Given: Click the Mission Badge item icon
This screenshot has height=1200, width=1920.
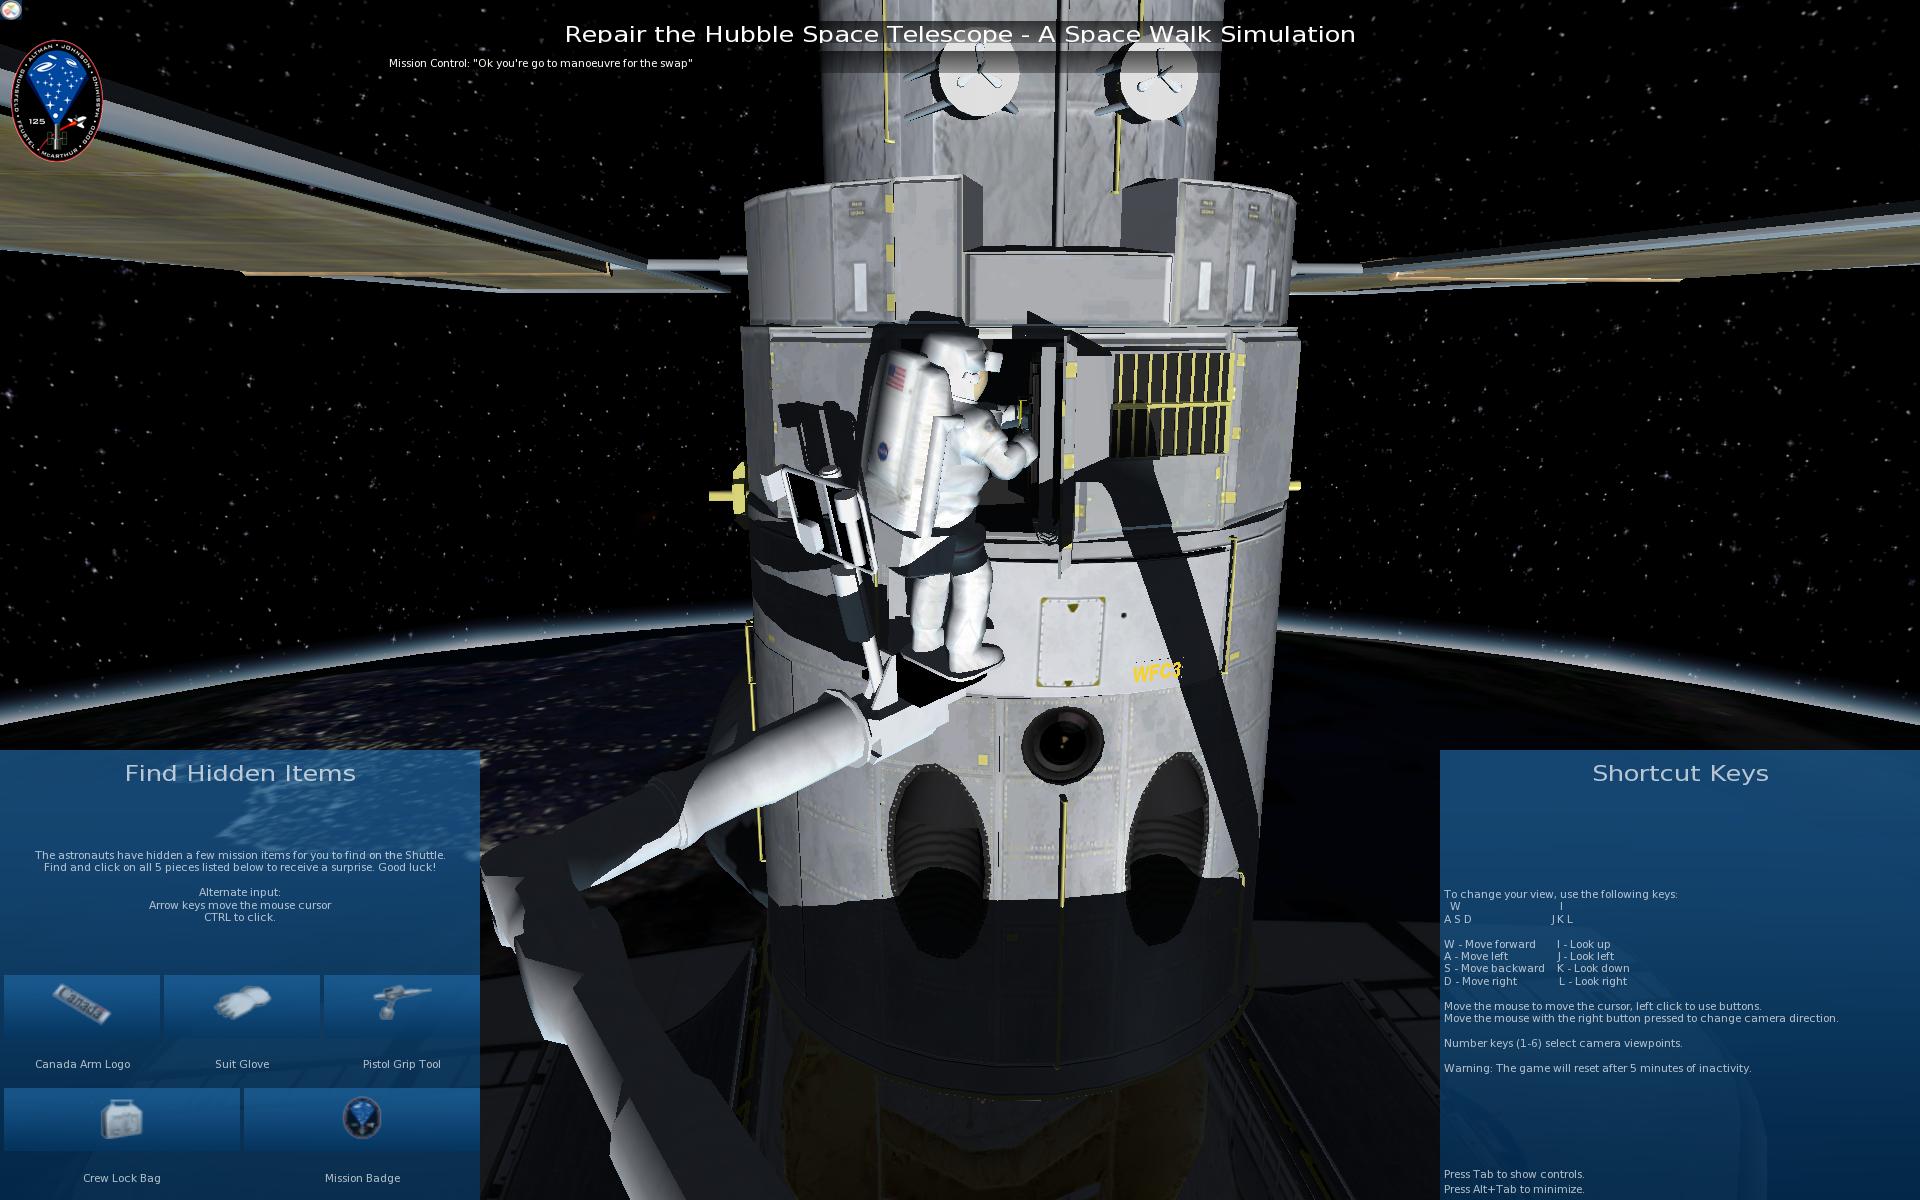Looking at the screenshot, I should [362, 1118].
